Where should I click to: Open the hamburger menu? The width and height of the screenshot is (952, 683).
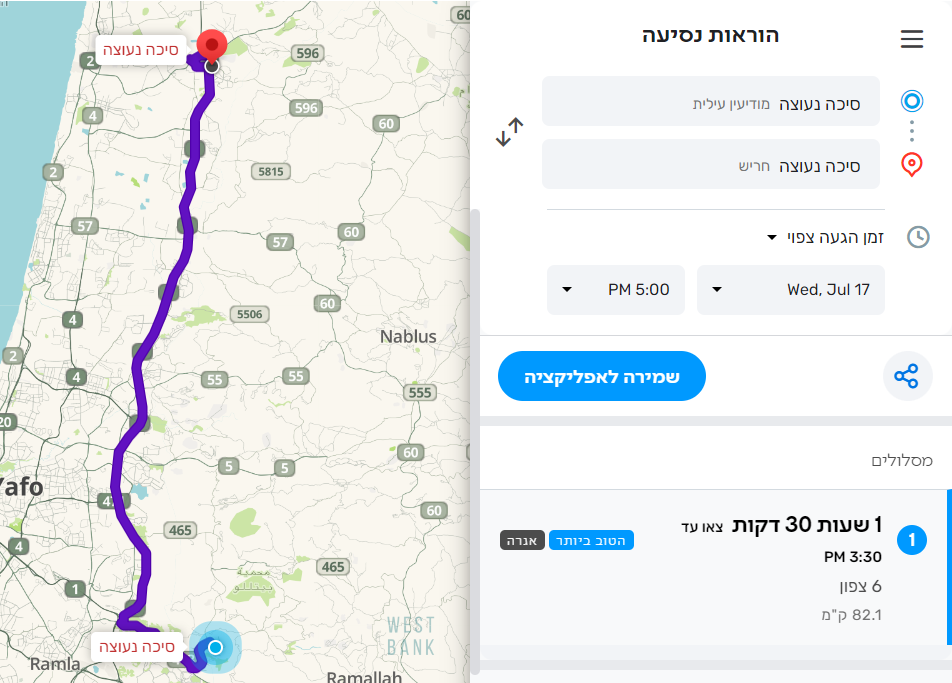pos(911,39)
